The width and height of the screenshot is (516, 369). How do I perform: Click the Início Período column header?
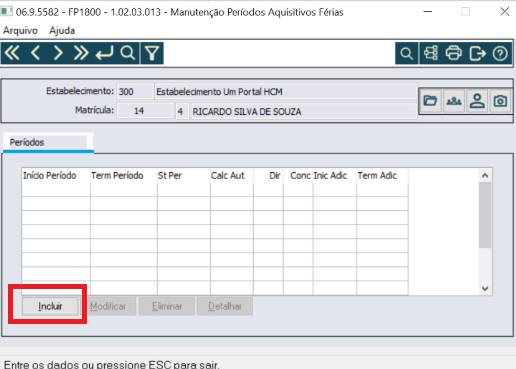pyautogui.click(x=56, y=175)
